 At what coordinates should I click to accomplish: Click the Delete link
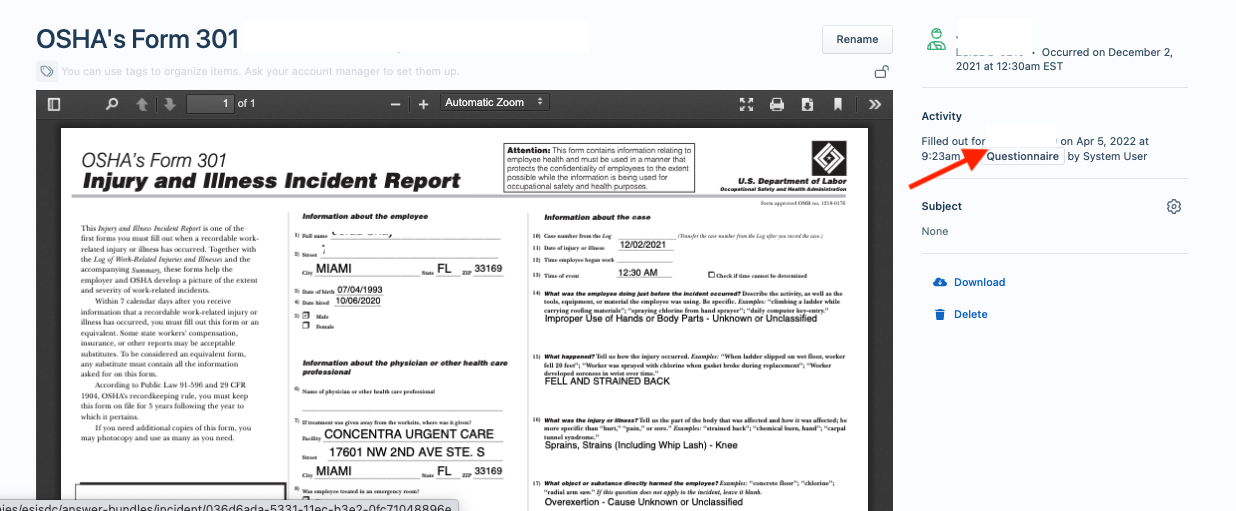[x=971, y=314]
